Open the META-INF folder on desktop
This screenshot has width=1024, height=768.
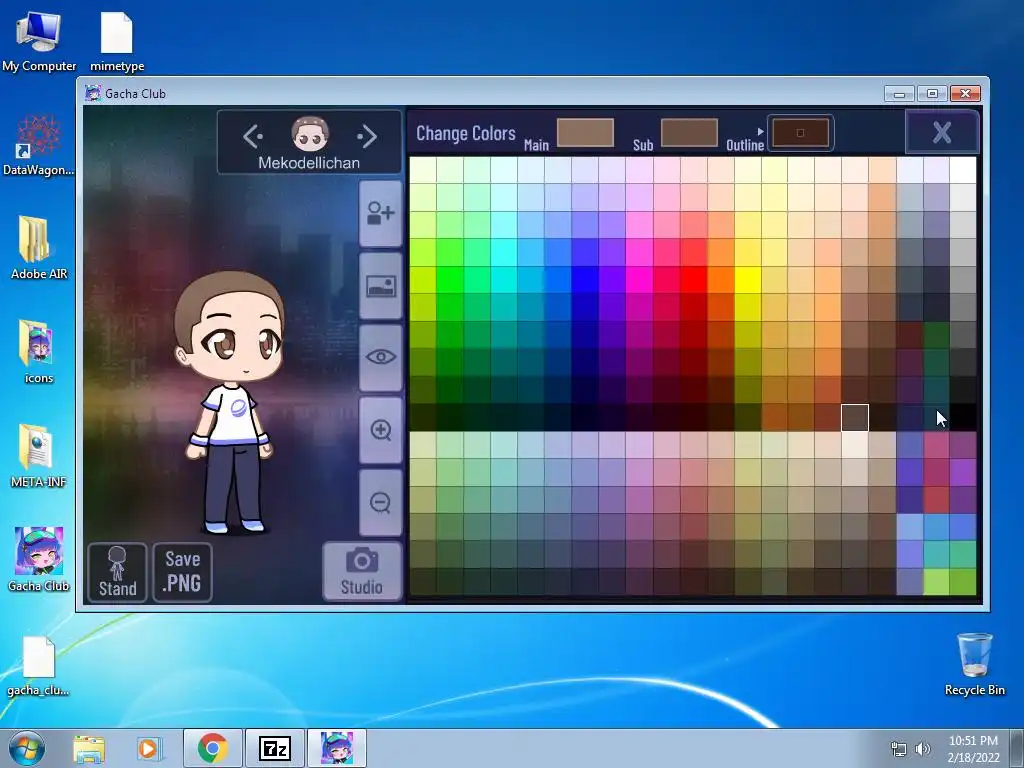(39, 456)
